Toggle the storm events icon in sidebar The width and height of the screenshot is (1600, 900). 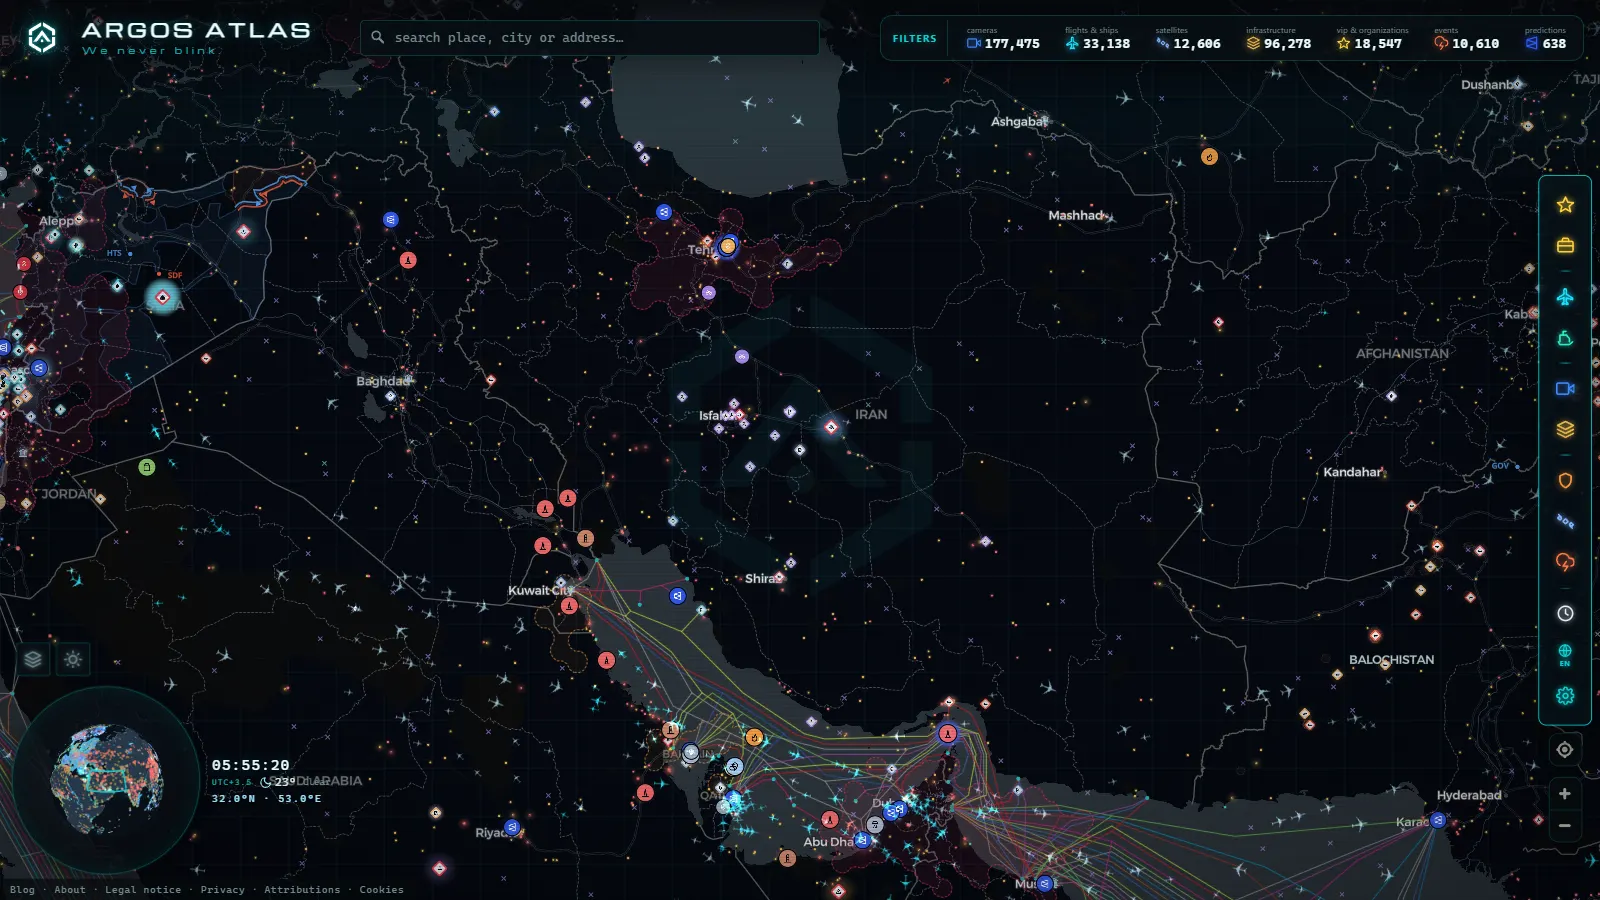(x=1565, y=562)
